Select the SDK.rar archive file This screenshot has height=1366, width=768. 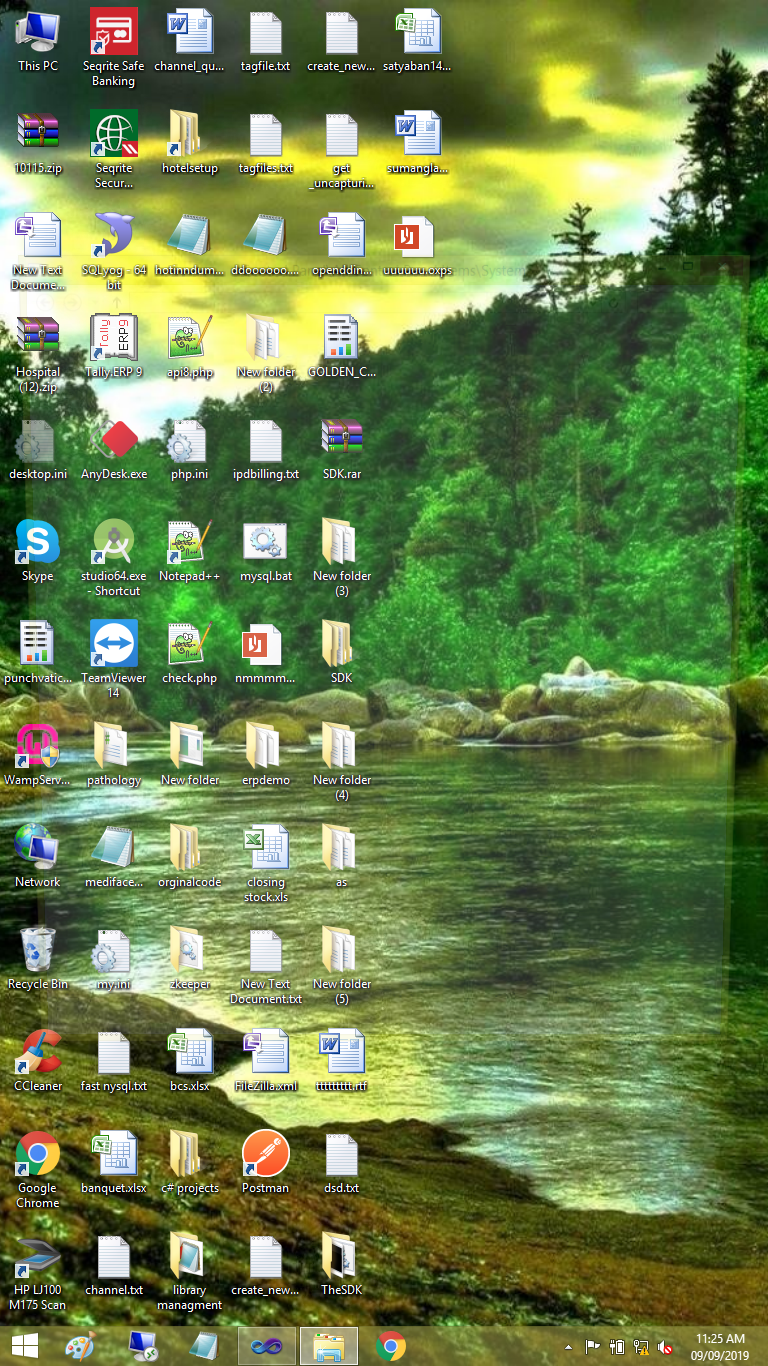tap(341, 441)
